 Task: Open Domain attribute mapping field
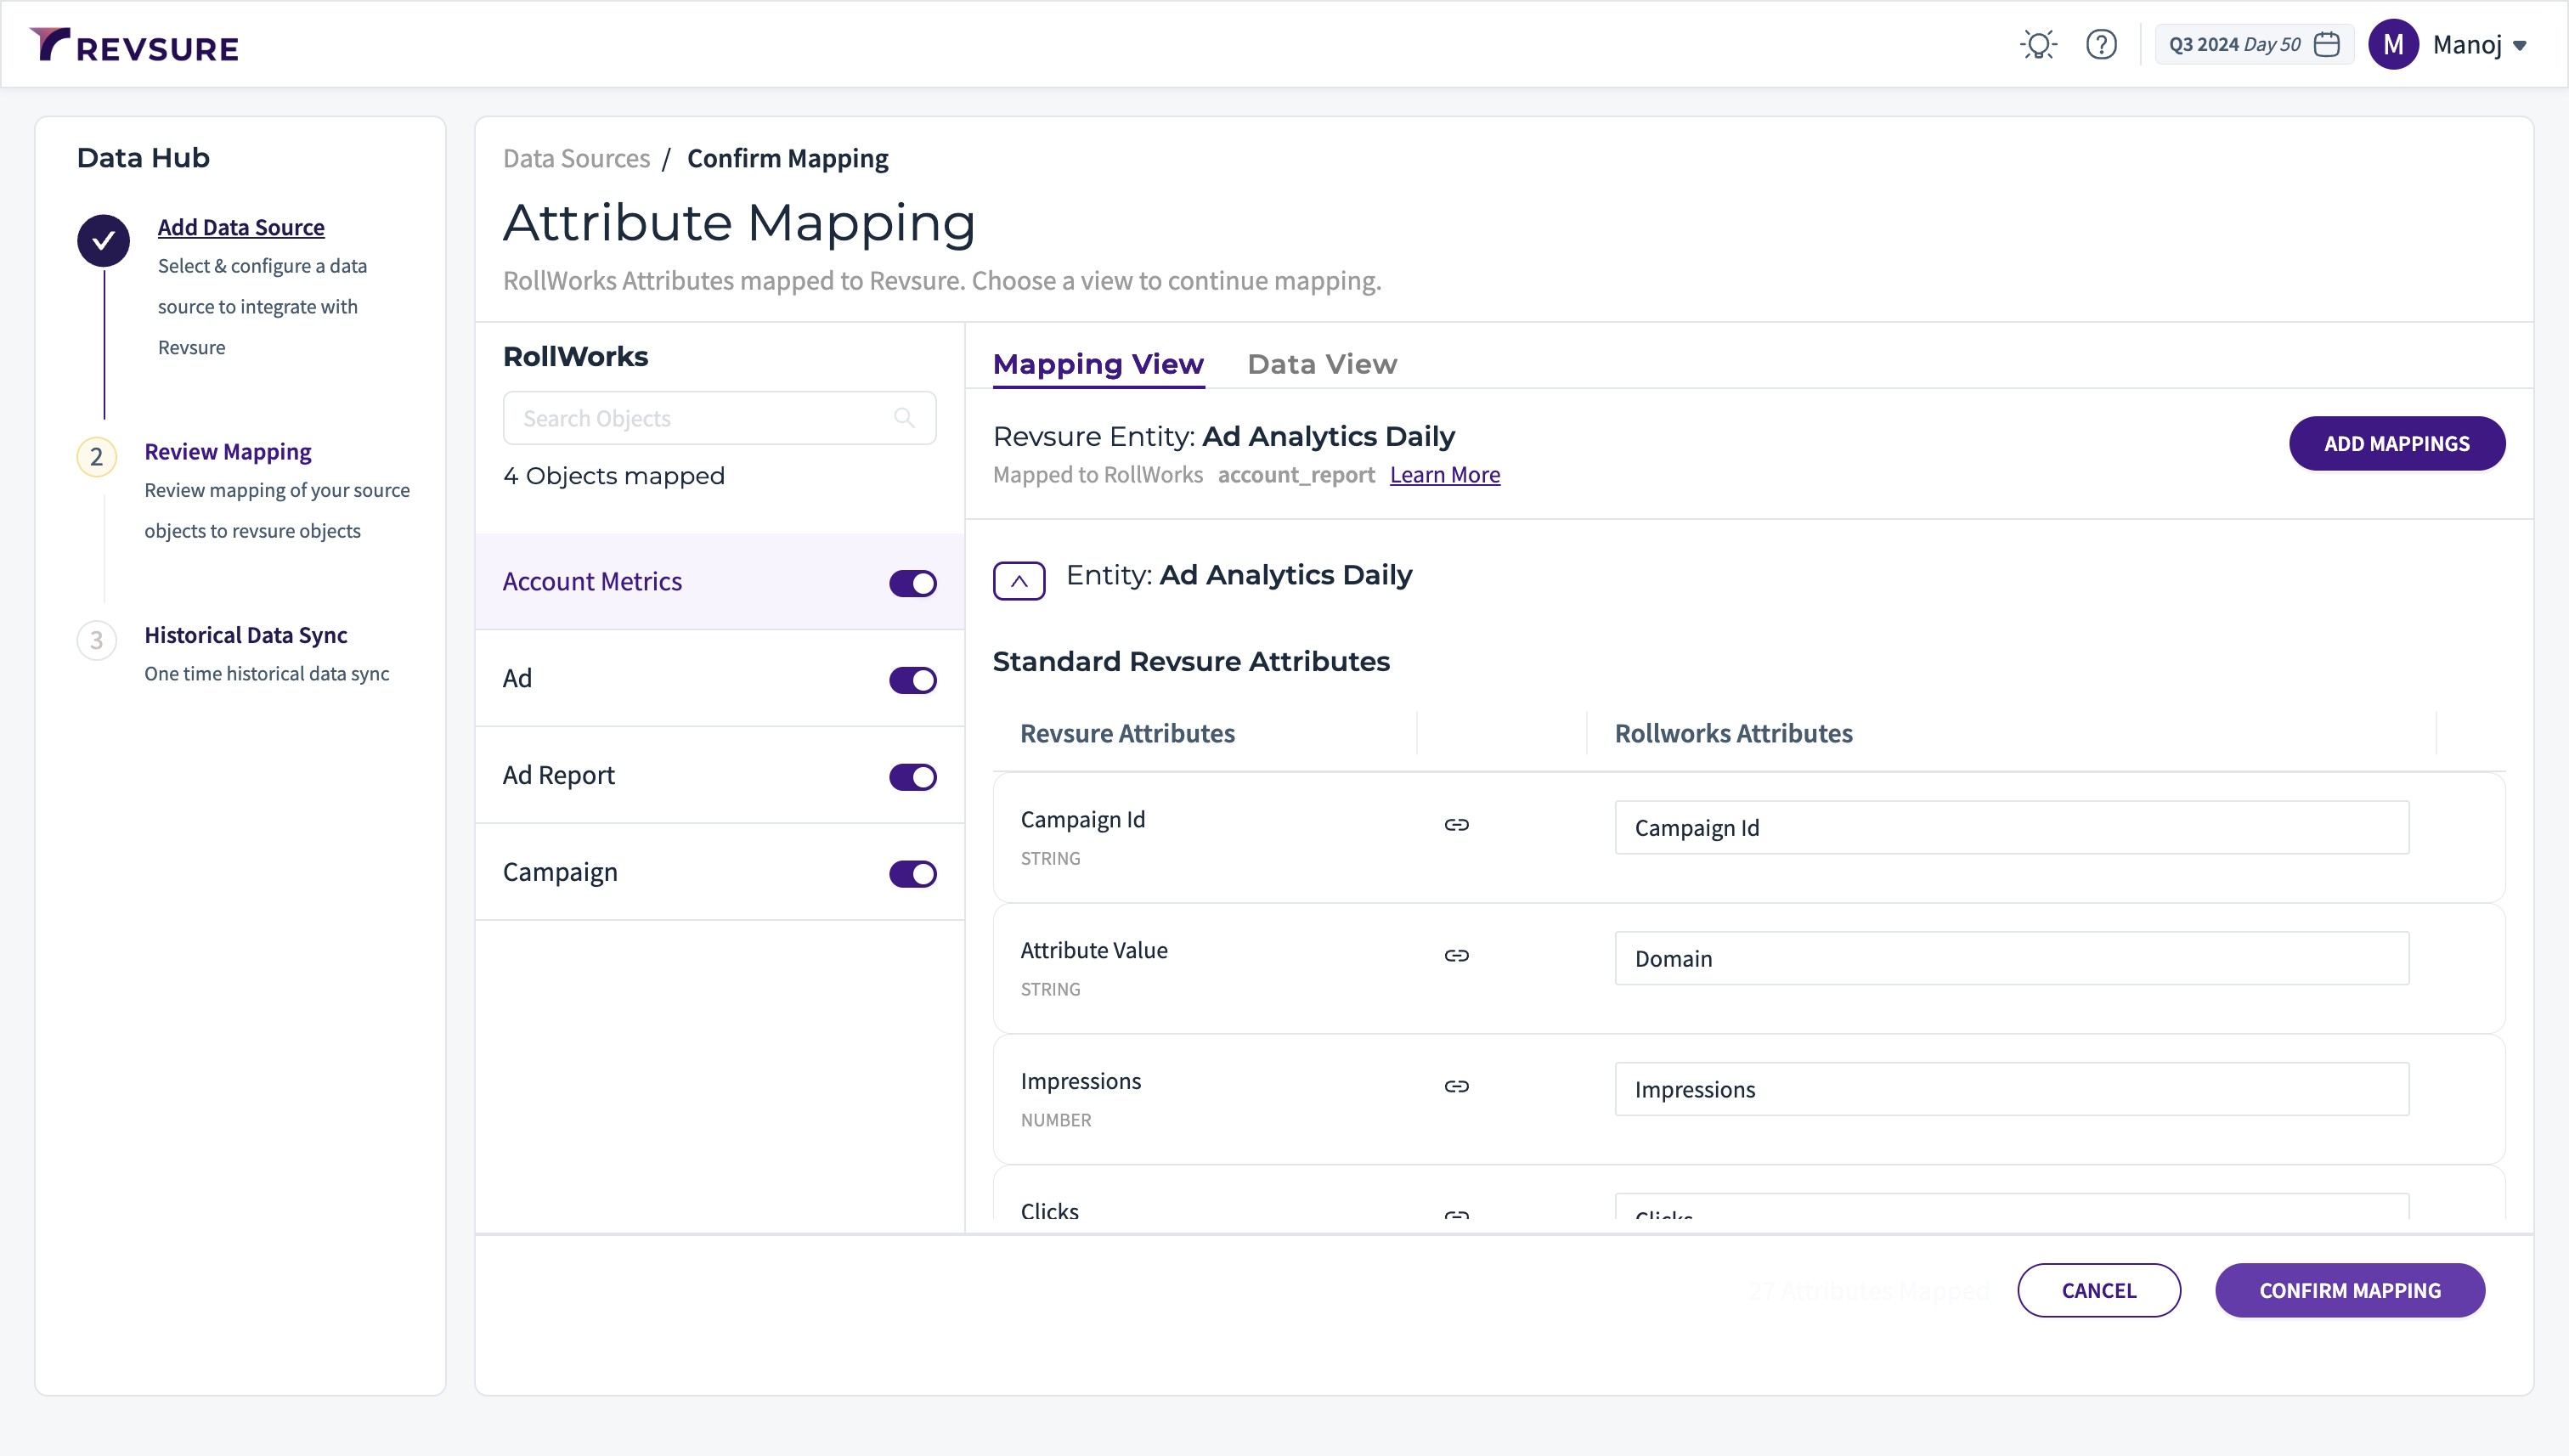coord(2010,958)
